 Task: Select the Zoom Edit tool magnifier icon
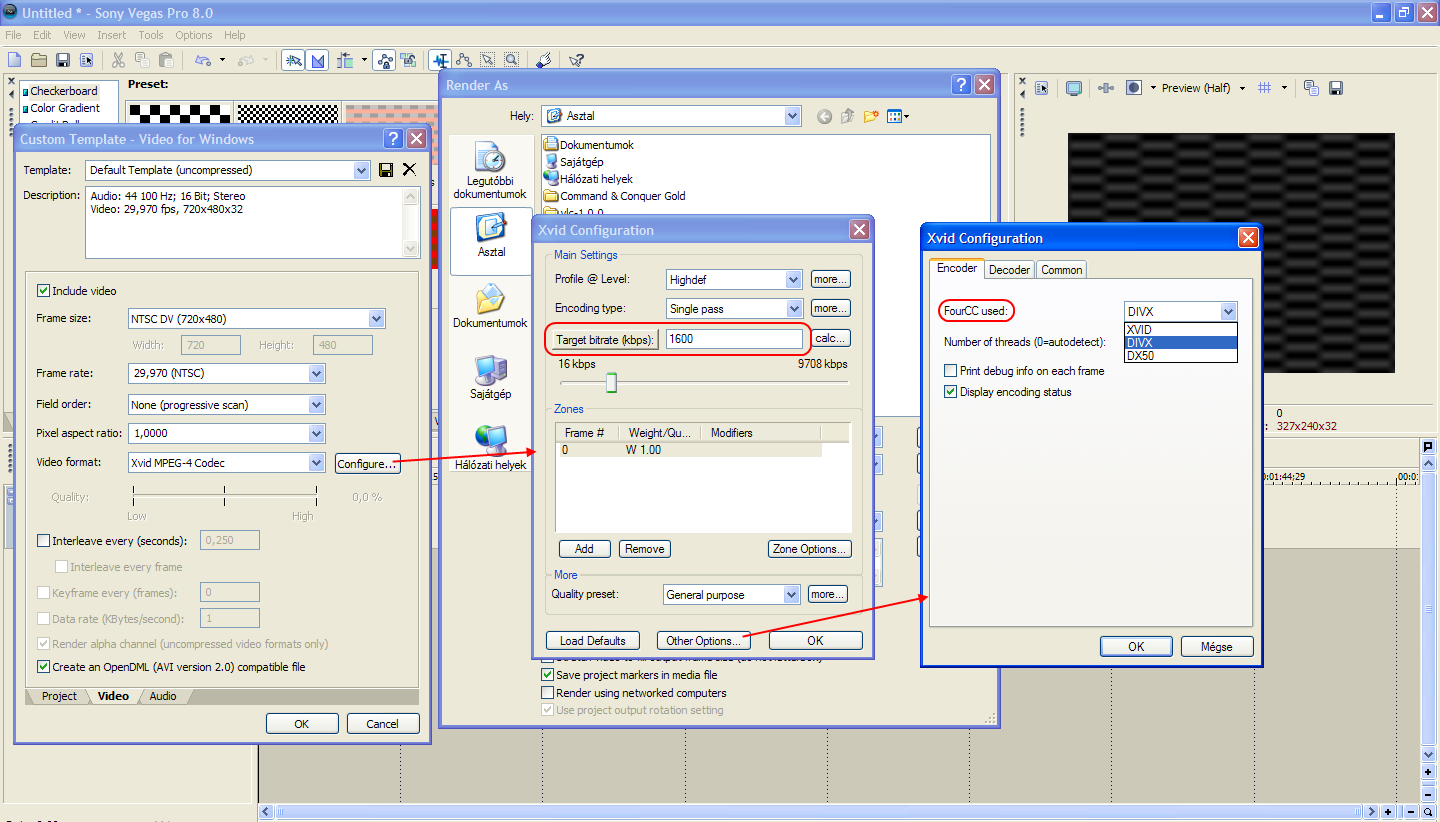pyautogui.click(x=511, y=60)
